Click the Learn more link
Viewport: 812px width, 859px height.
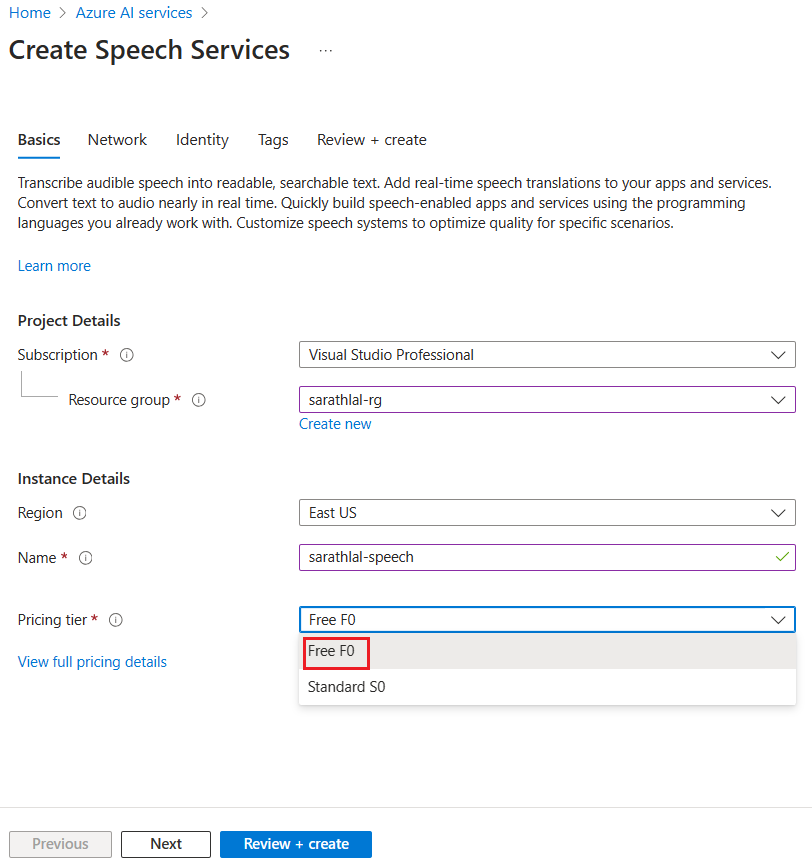53,265
